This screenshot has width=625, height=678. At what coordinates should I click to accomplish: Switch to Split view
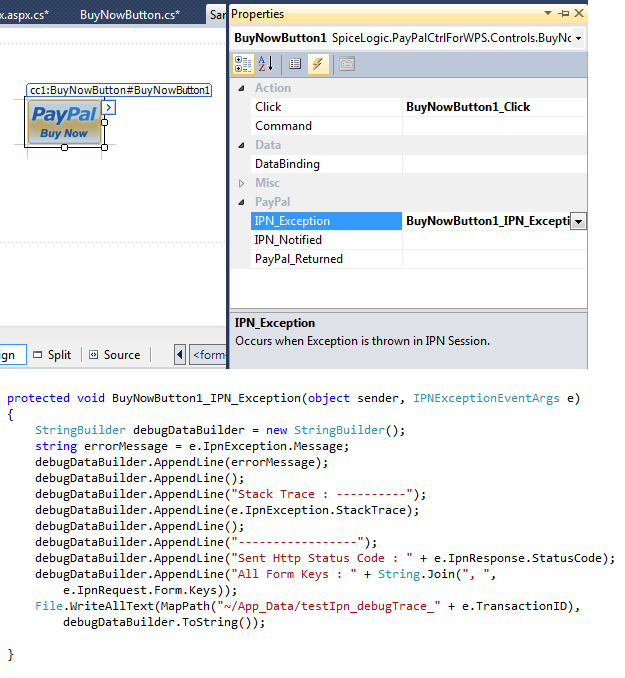pos(52,355)
